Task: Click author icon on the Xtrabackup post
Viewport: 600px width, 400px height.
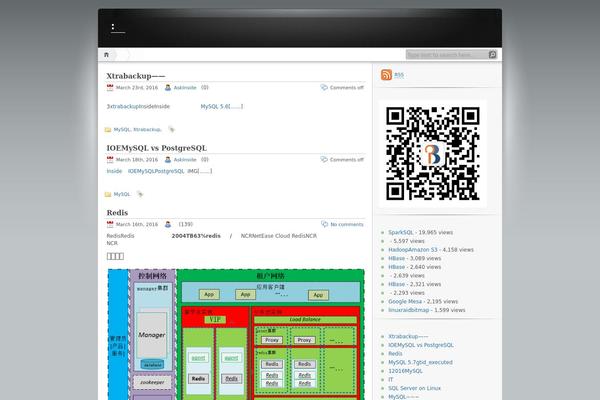Action: click(168, 88)
